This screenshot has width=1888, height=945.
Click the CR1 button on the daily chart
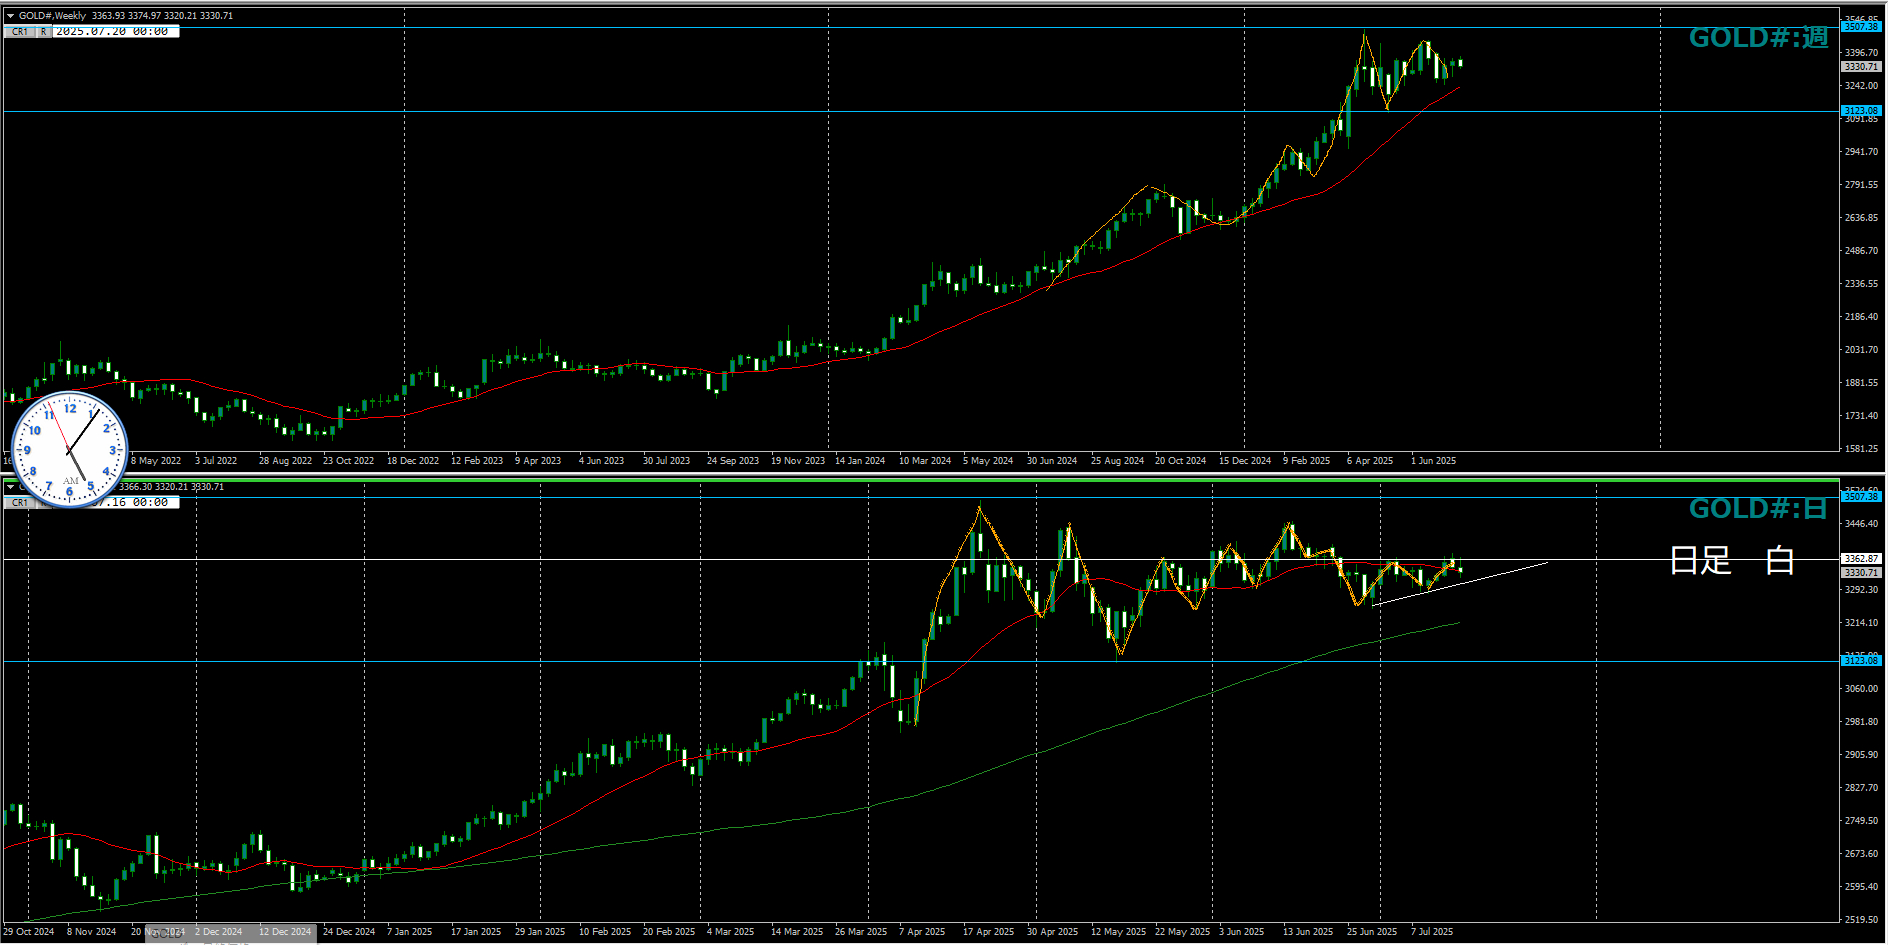[x=20, y=503]
